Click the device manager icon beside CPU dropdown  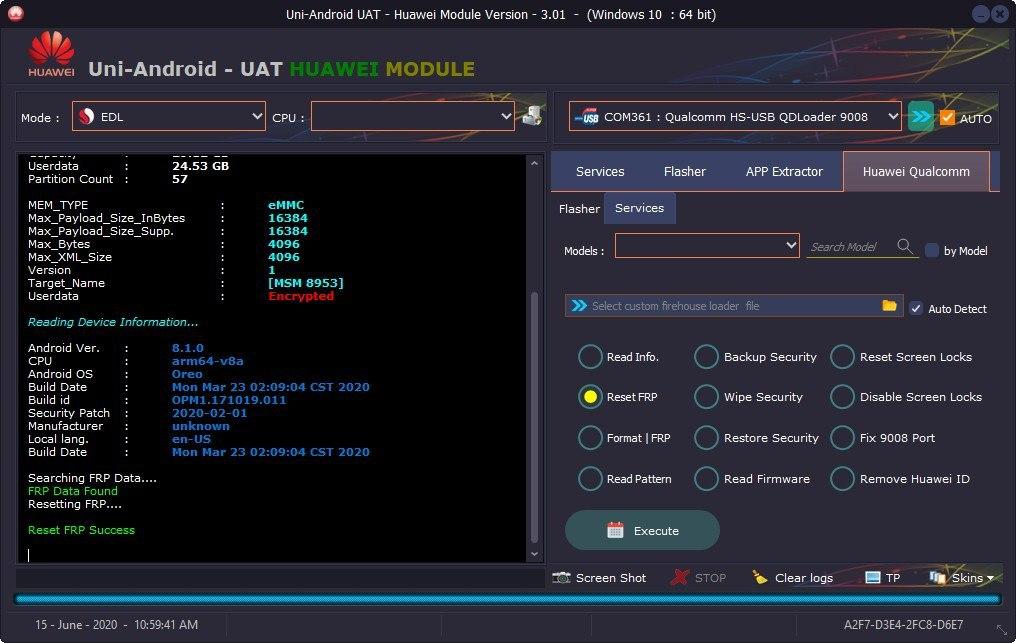[532, 116]
